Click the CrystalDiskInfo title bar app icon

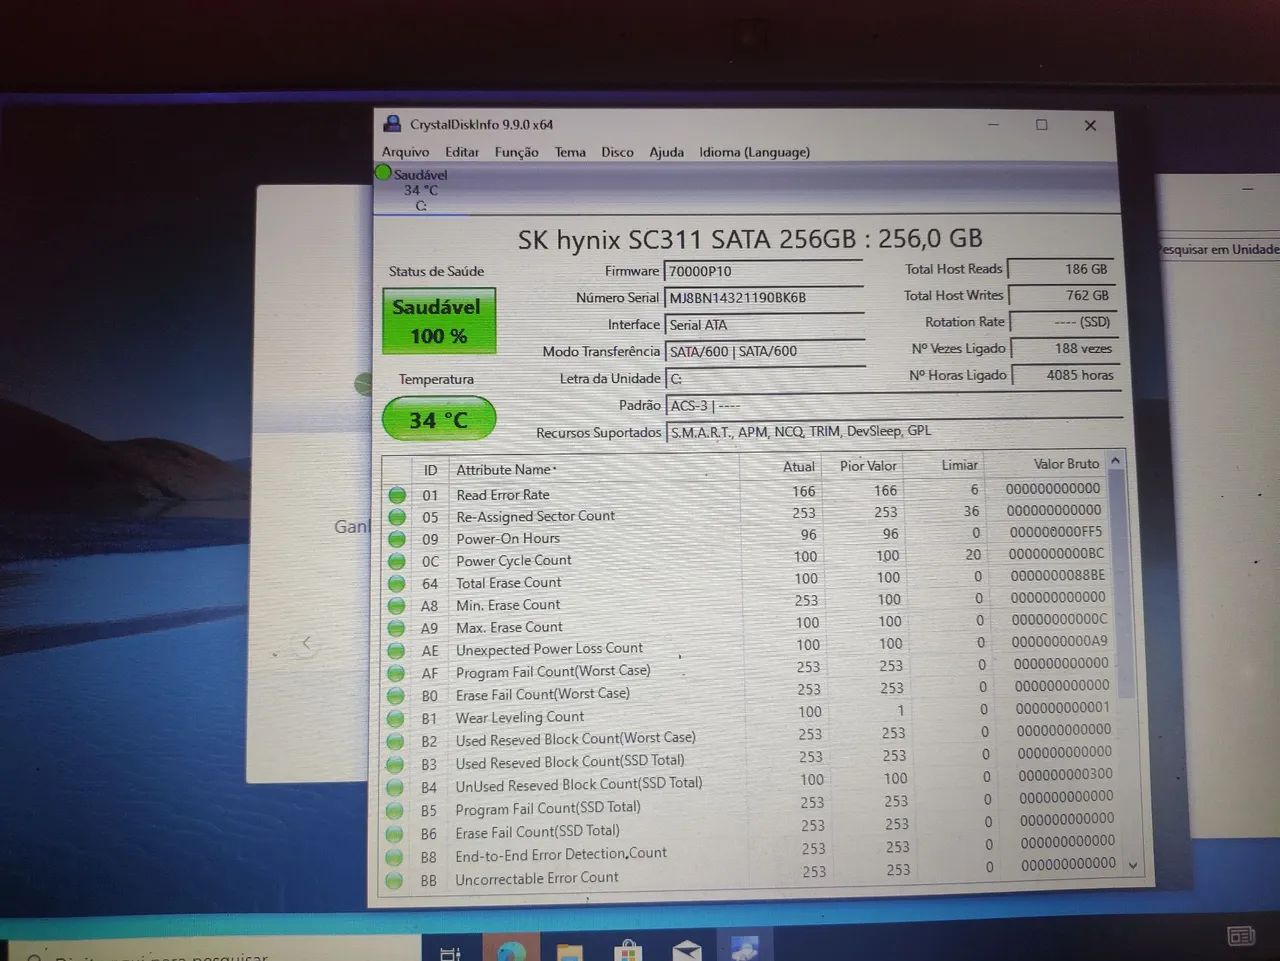[392, 124]
